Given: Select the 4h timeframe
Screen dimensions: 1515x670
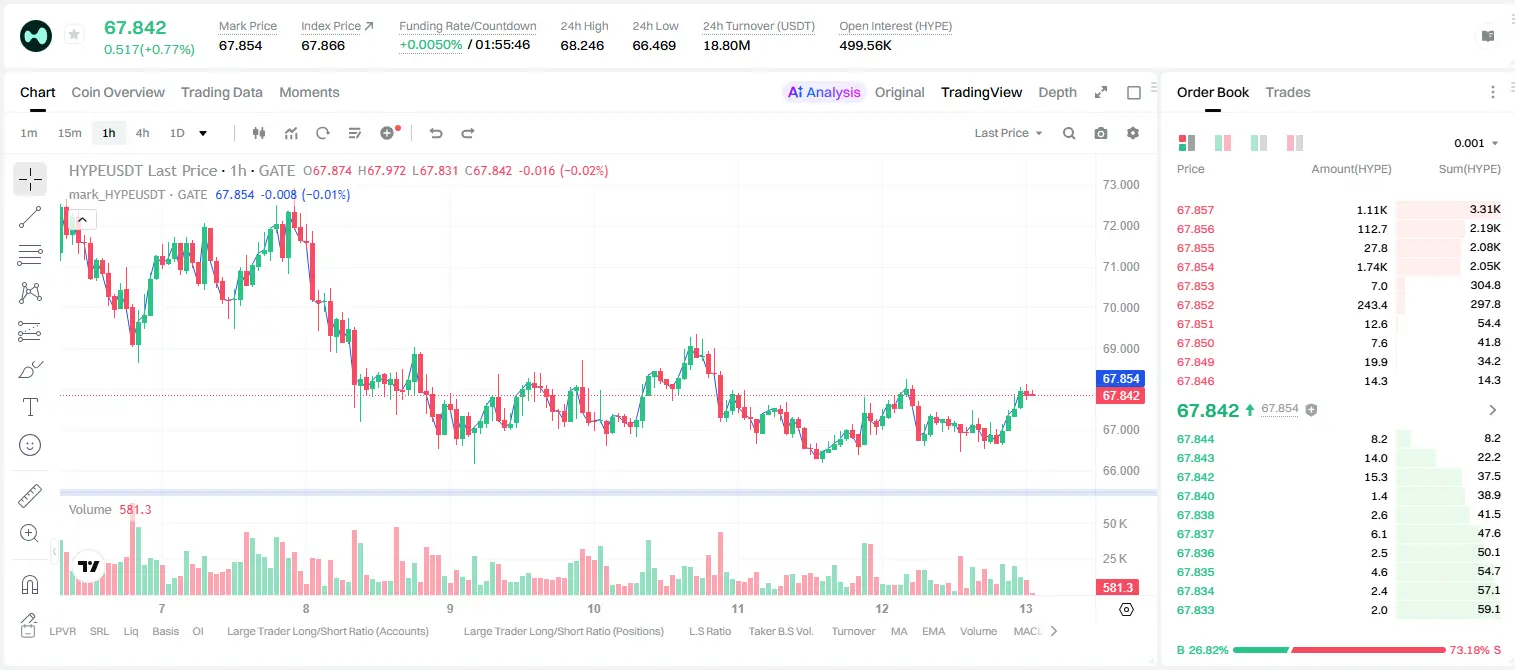Looking at the screenshot, I should click(143, 133).
